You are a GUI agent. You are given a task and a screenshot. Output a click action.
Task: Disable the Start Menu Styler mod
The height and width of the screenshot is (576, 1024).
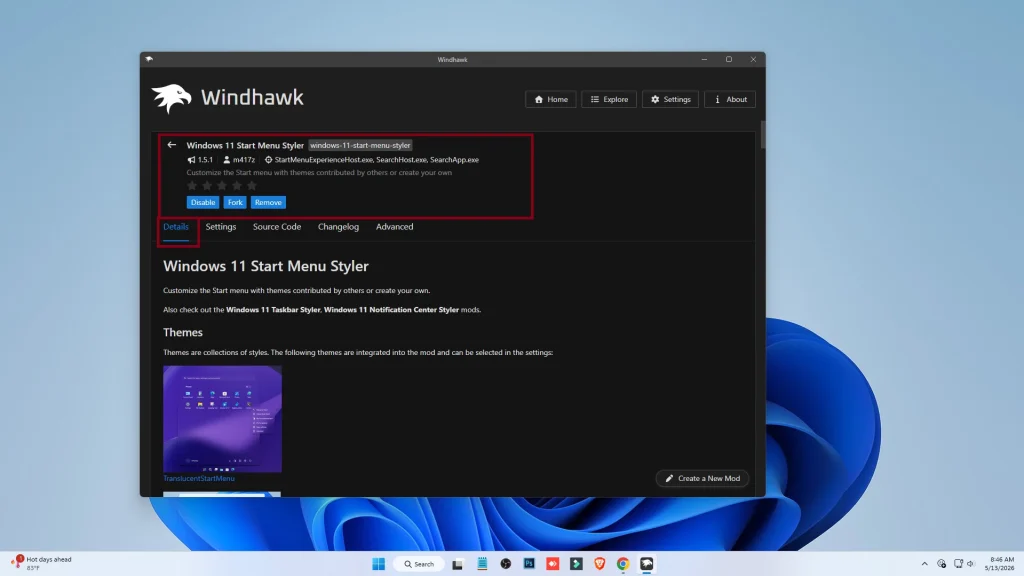click(202, 202)
